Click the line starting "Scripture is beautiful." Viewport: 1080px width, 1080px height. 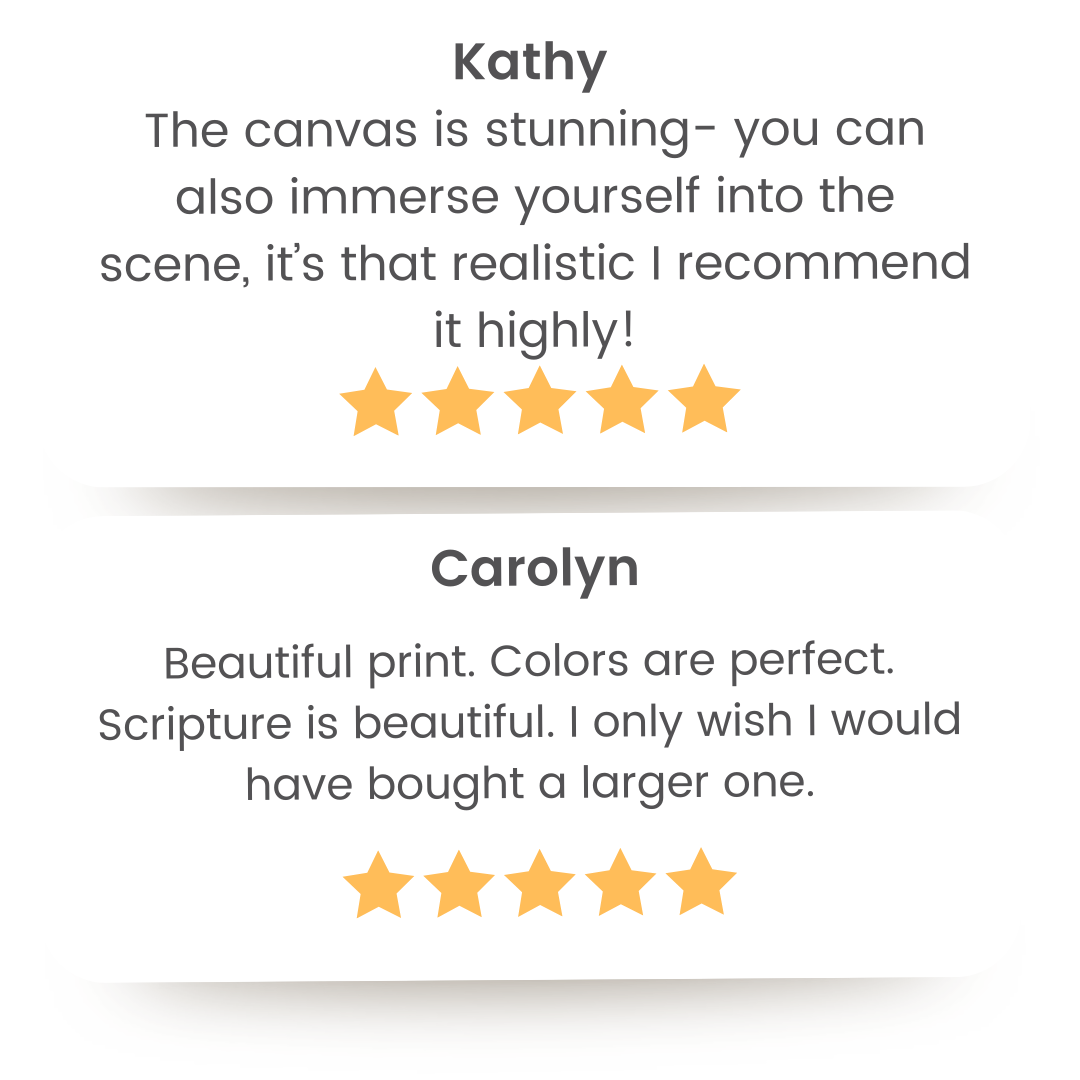click(529, 722)
